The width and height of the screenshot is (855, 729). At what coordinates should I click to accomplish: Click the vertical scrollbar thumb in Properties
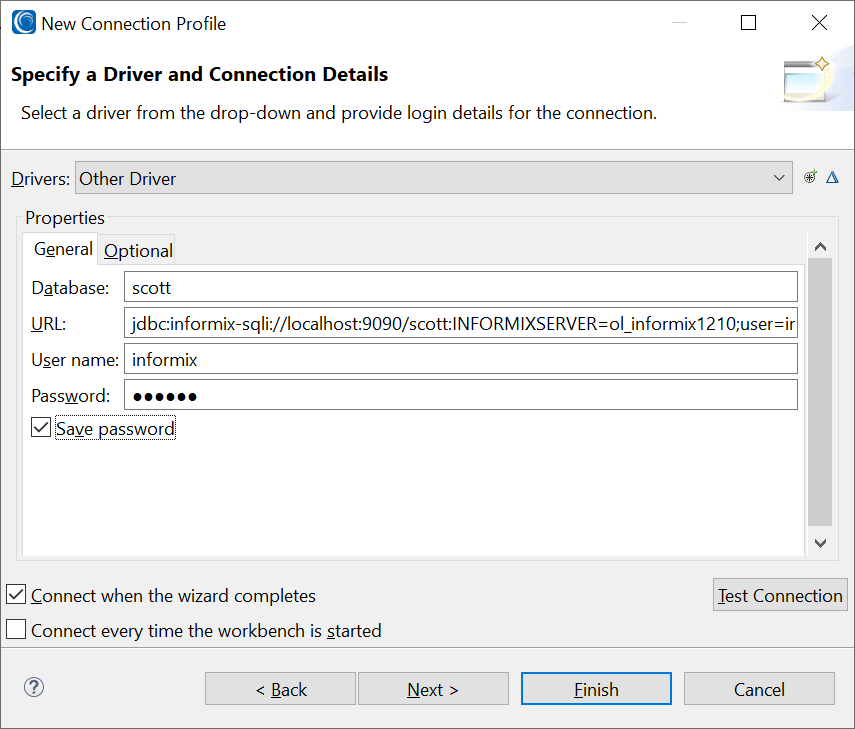pyautogui.click(x=820, y=392)
